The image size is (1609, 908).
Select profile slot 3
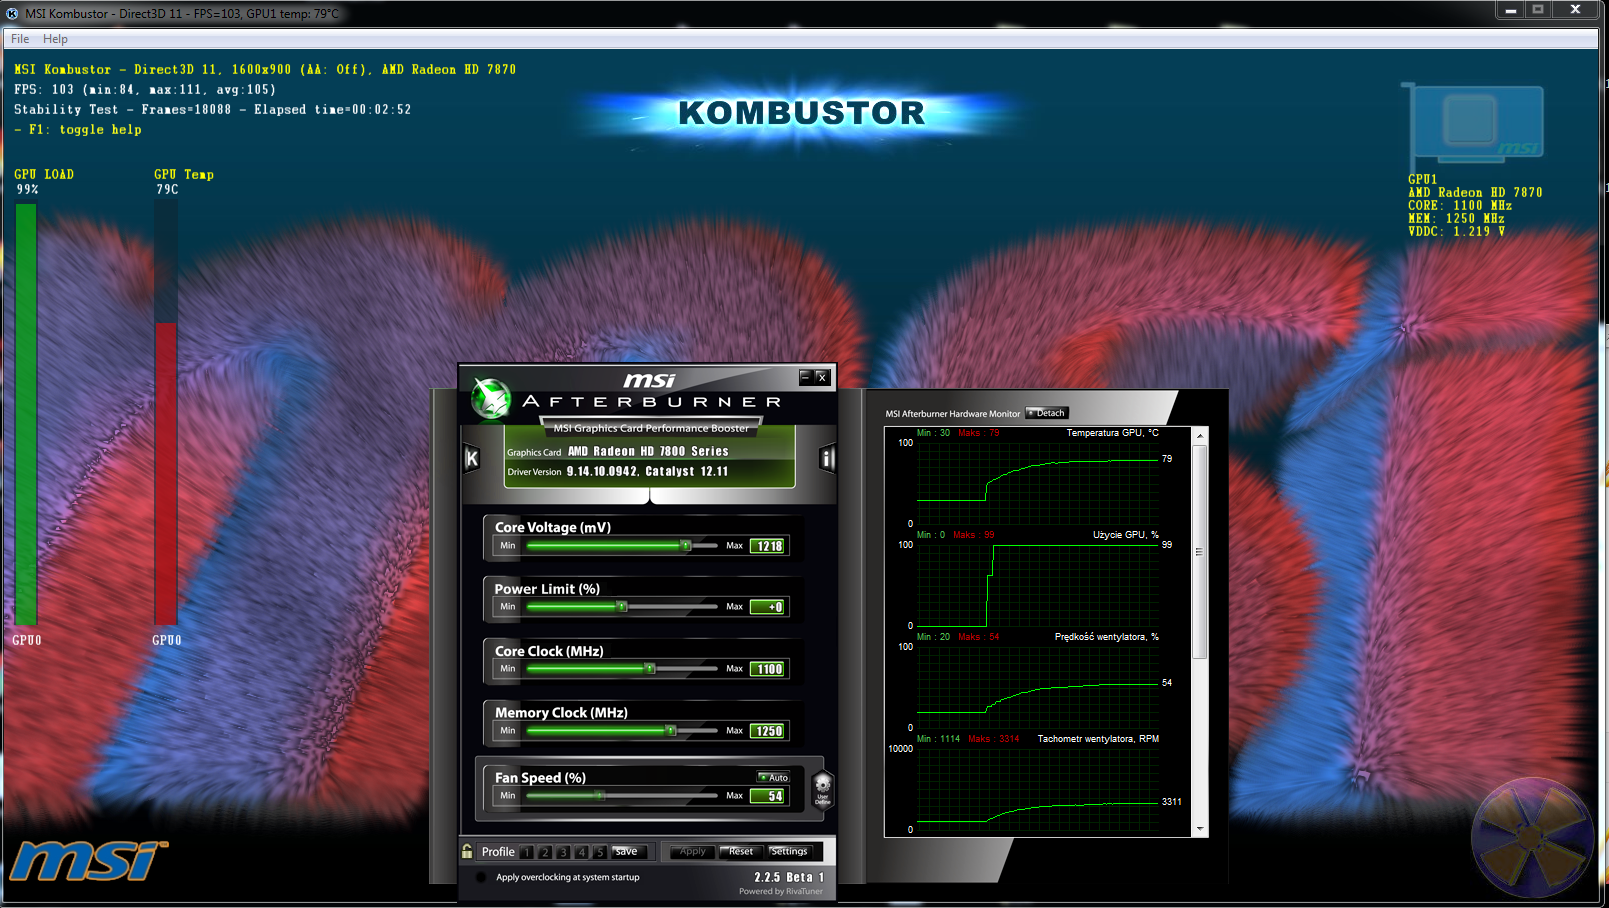click(x=563, y=852)
